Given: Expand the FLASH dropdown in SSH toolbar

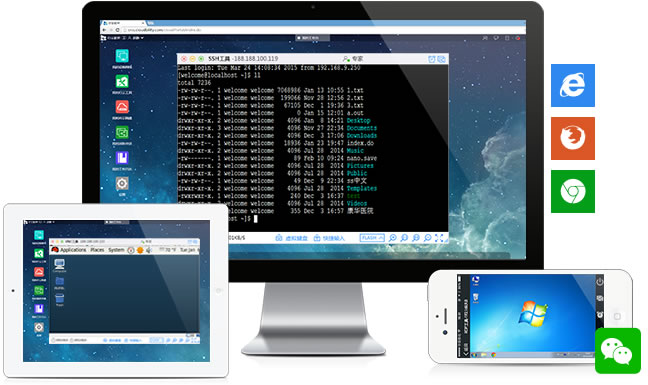Looking at the screenshot, I should pyautogui.click(x=372, y=238).
